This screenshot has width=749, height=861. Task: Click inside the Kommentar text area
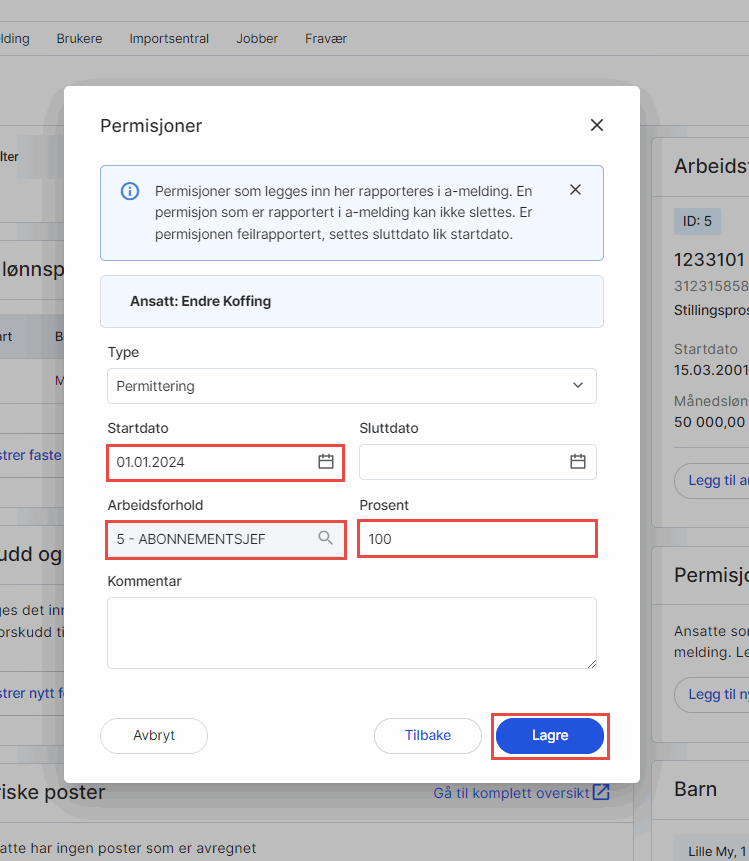click(x=351, y=632)
